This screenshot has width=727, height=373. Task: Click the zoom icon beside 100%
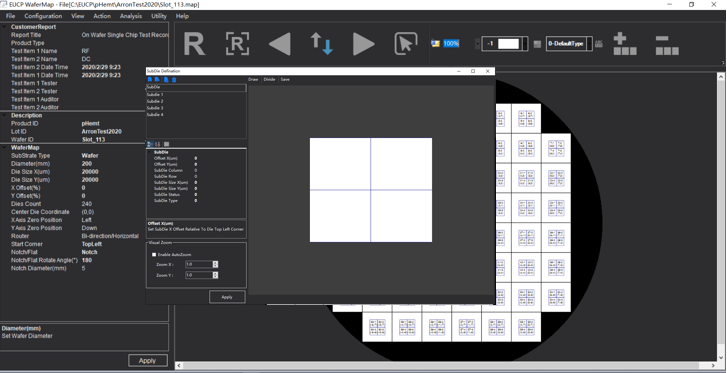[435, 44]
